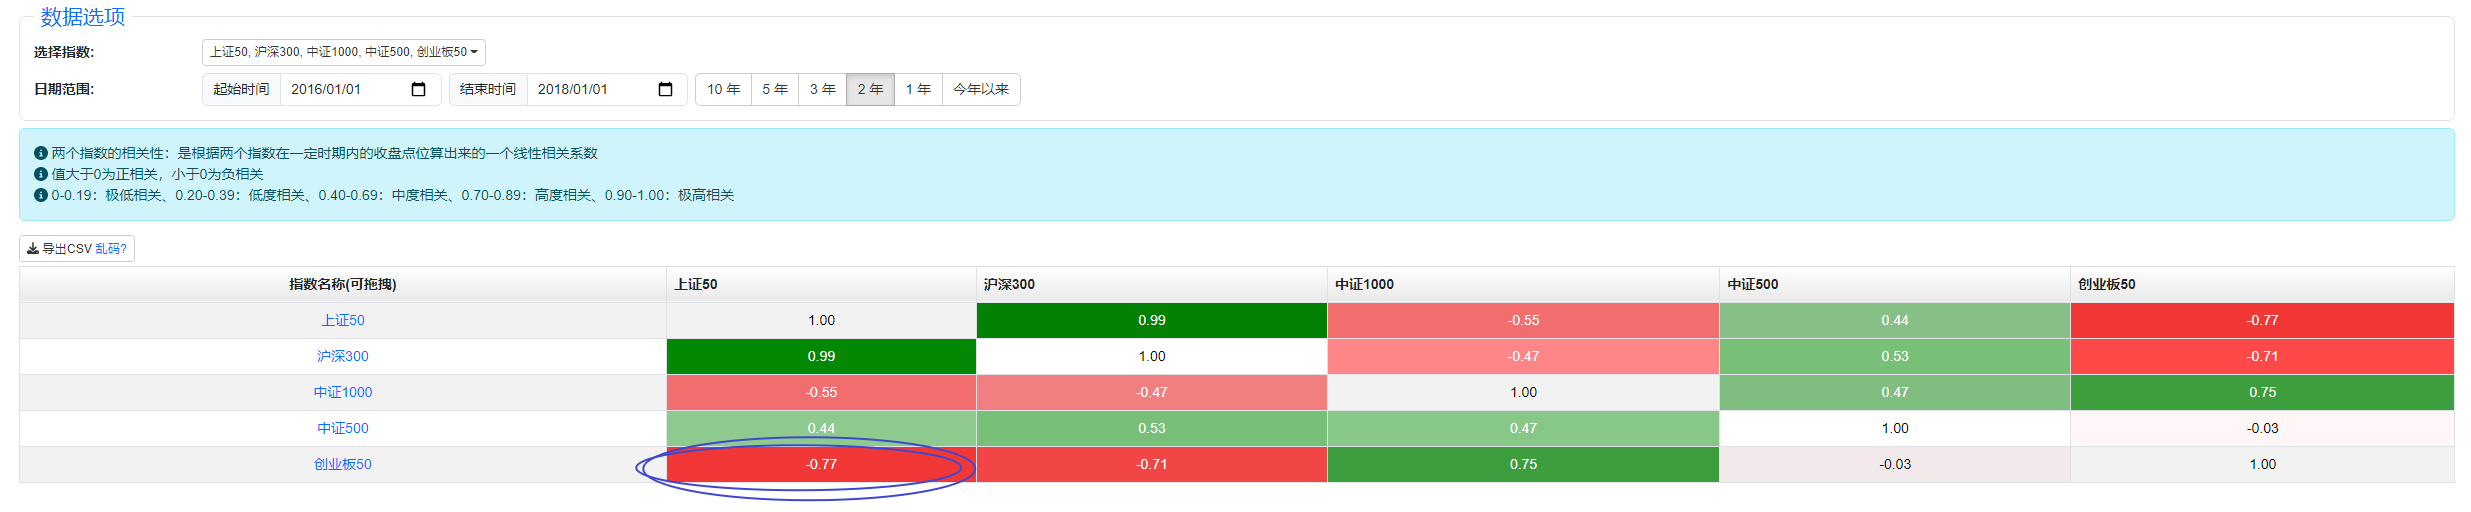Click the 指数名称(可拖拽) column header

(343, 284)
